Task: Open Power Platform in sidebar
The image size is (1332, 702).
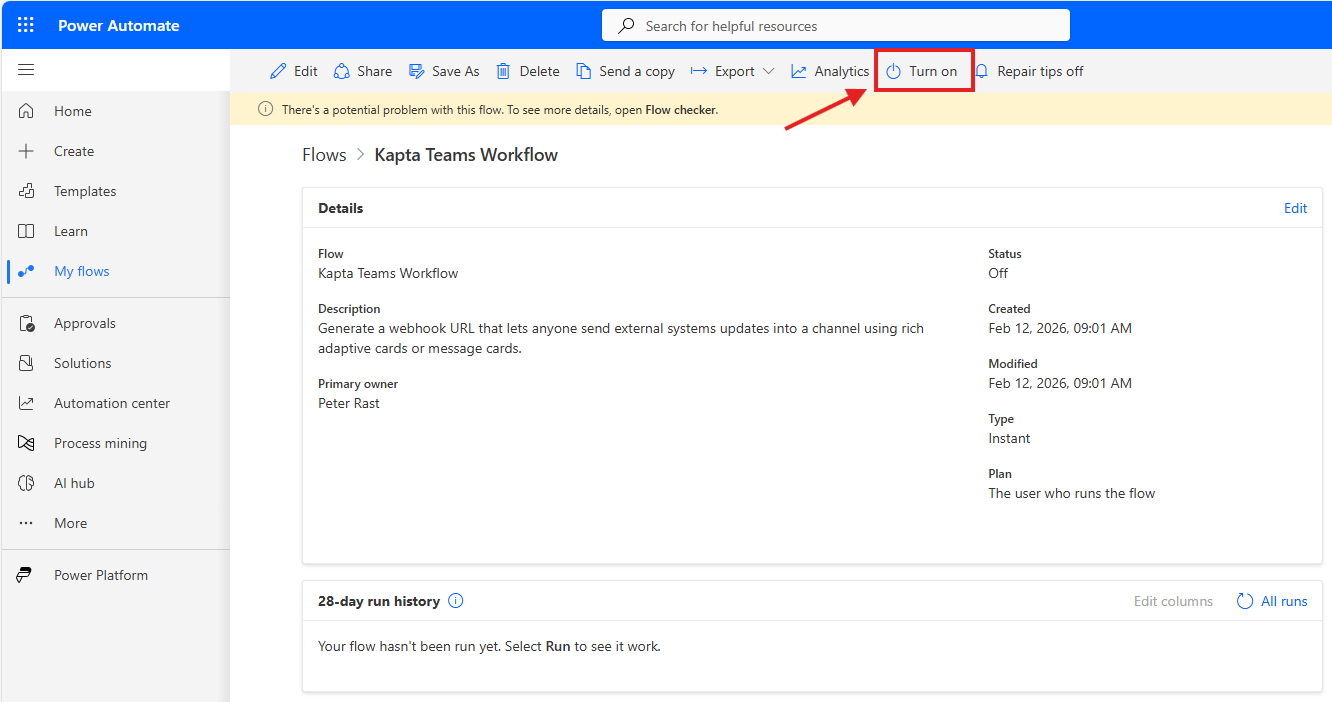Action: pyautogui.click(x=100, y=575)
